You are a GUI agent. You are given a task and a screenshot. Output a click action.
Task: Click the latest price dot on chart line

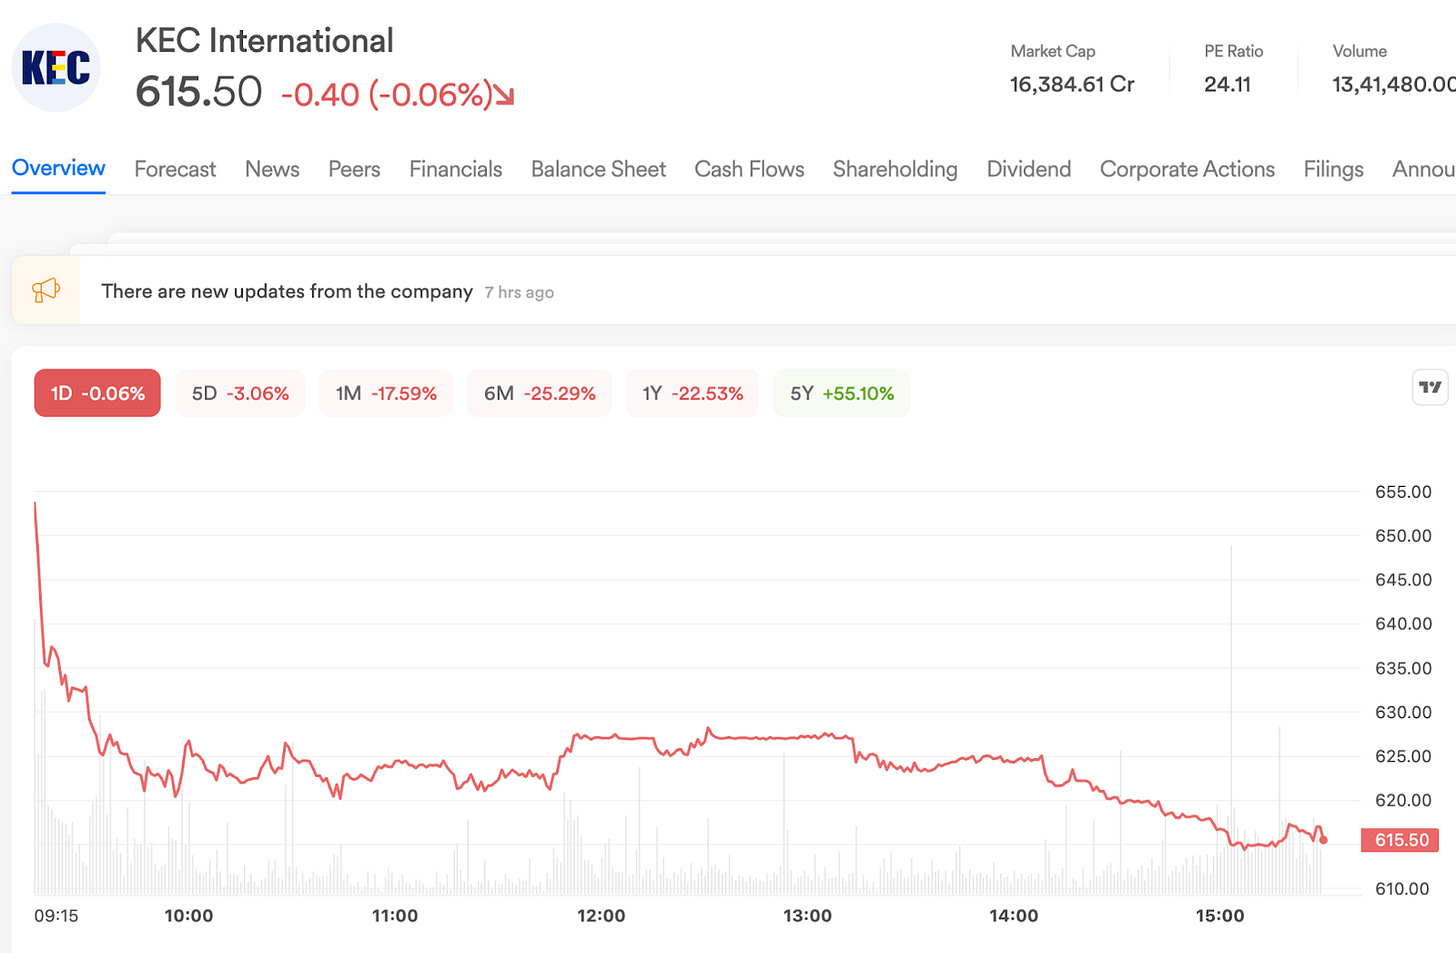(x=1324, y=840)
